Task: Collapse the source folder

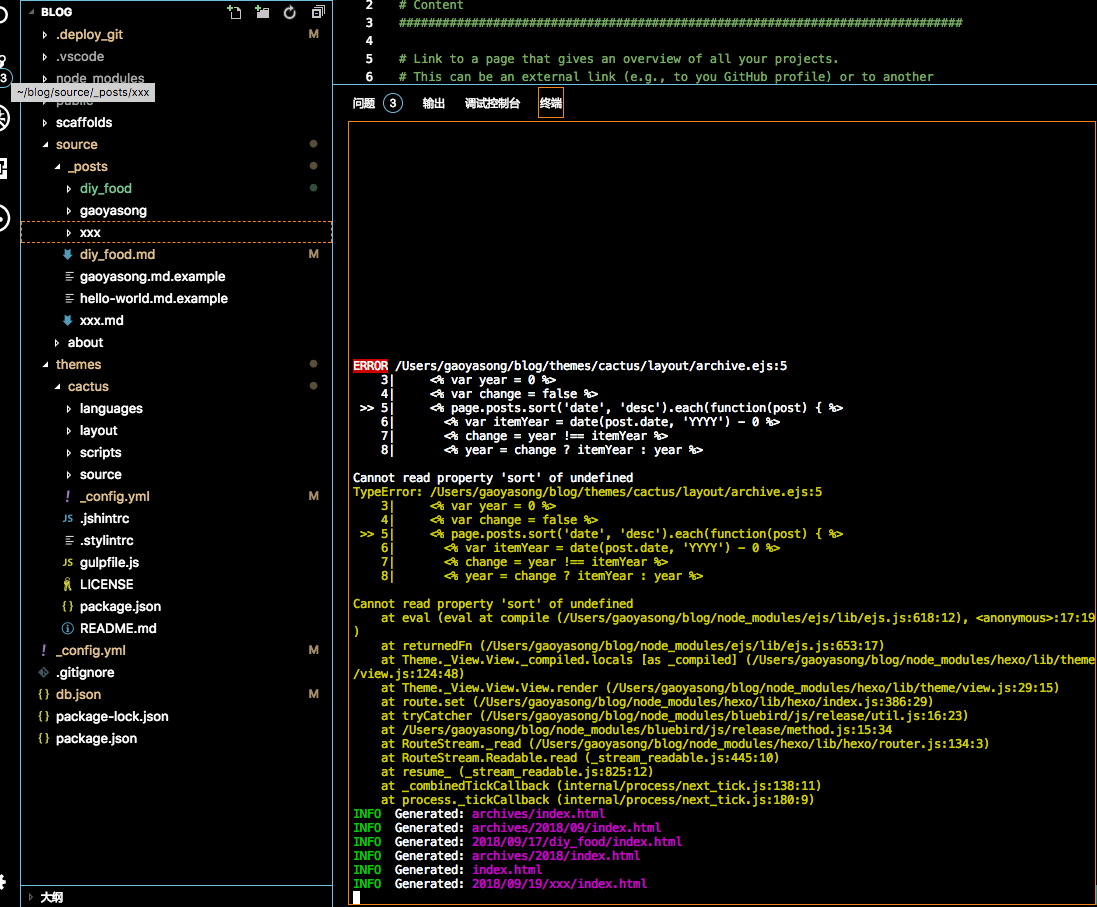Action: (45, 145)
